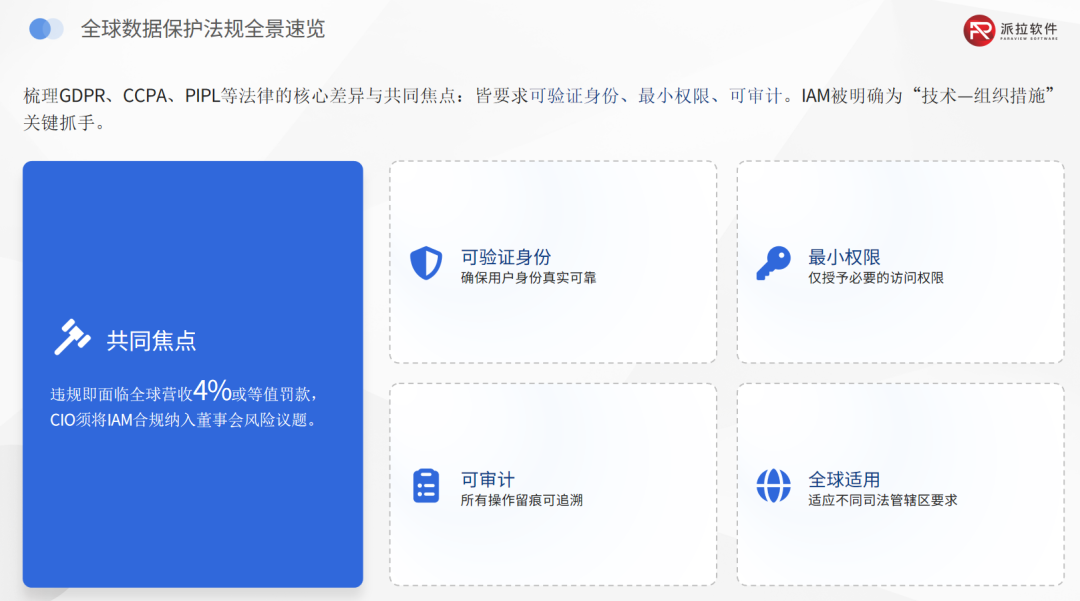Image resolution: width=1080 pixels, height=601 pixels.
Task: Click the gavel icon beside 共同焦点
Action: 72,337
